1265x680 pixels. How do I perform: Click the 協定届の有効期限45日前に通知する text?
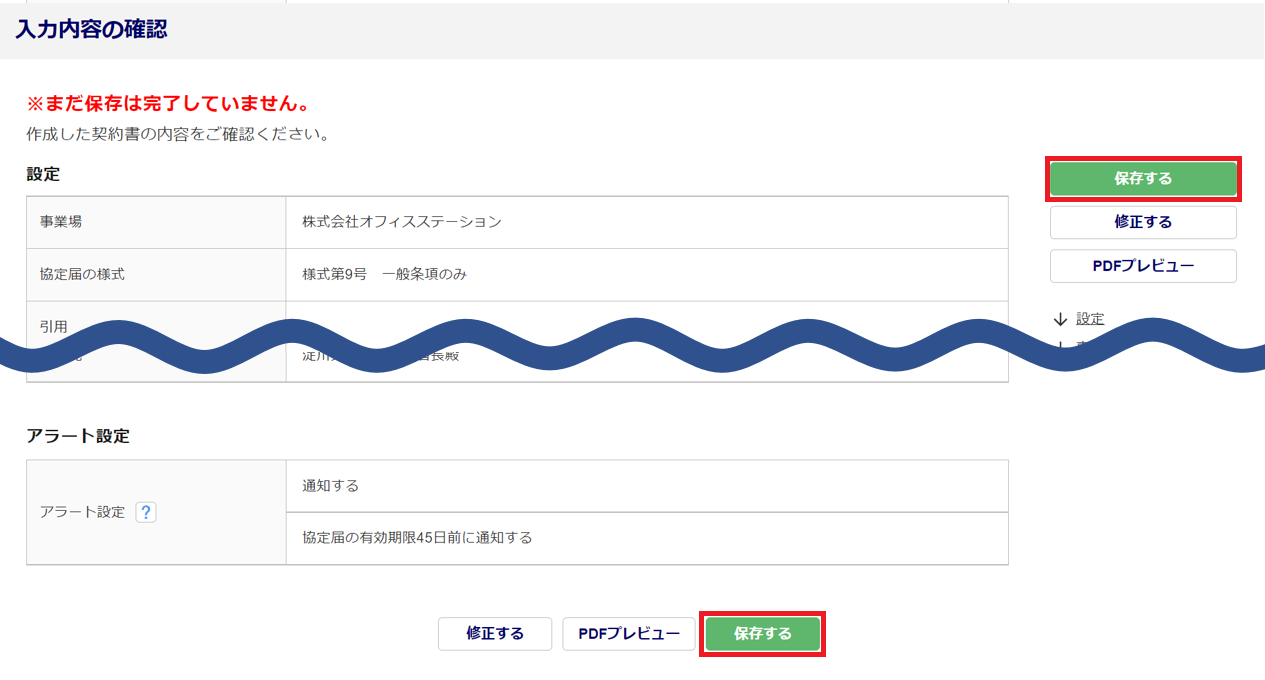coord(417,538)
